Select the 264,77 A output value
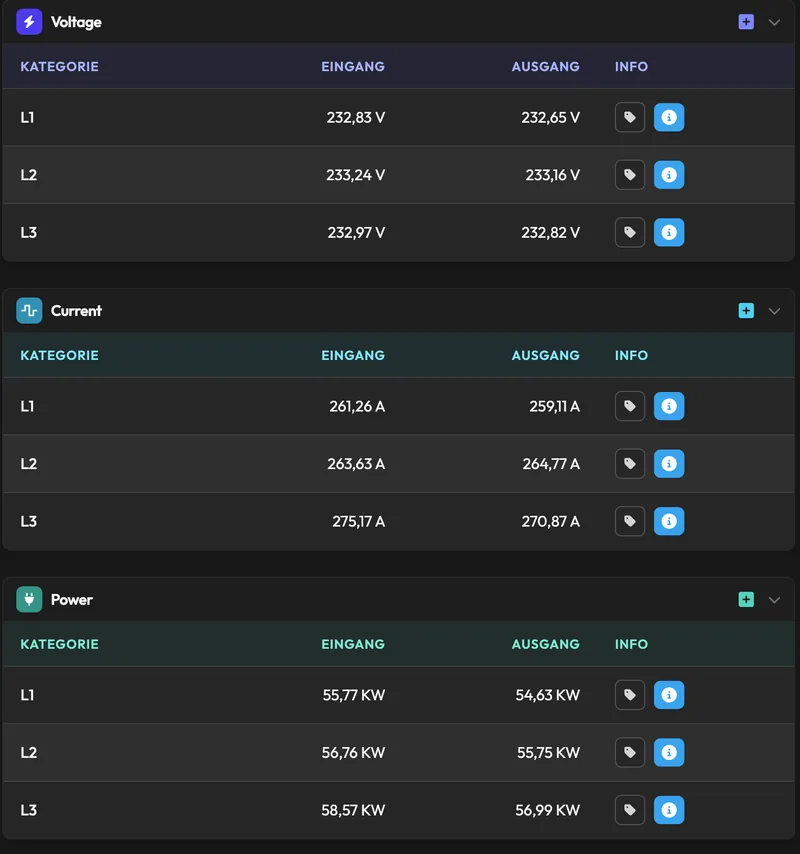800x854 pixels. pyautogui.click(x=551, y=463)
